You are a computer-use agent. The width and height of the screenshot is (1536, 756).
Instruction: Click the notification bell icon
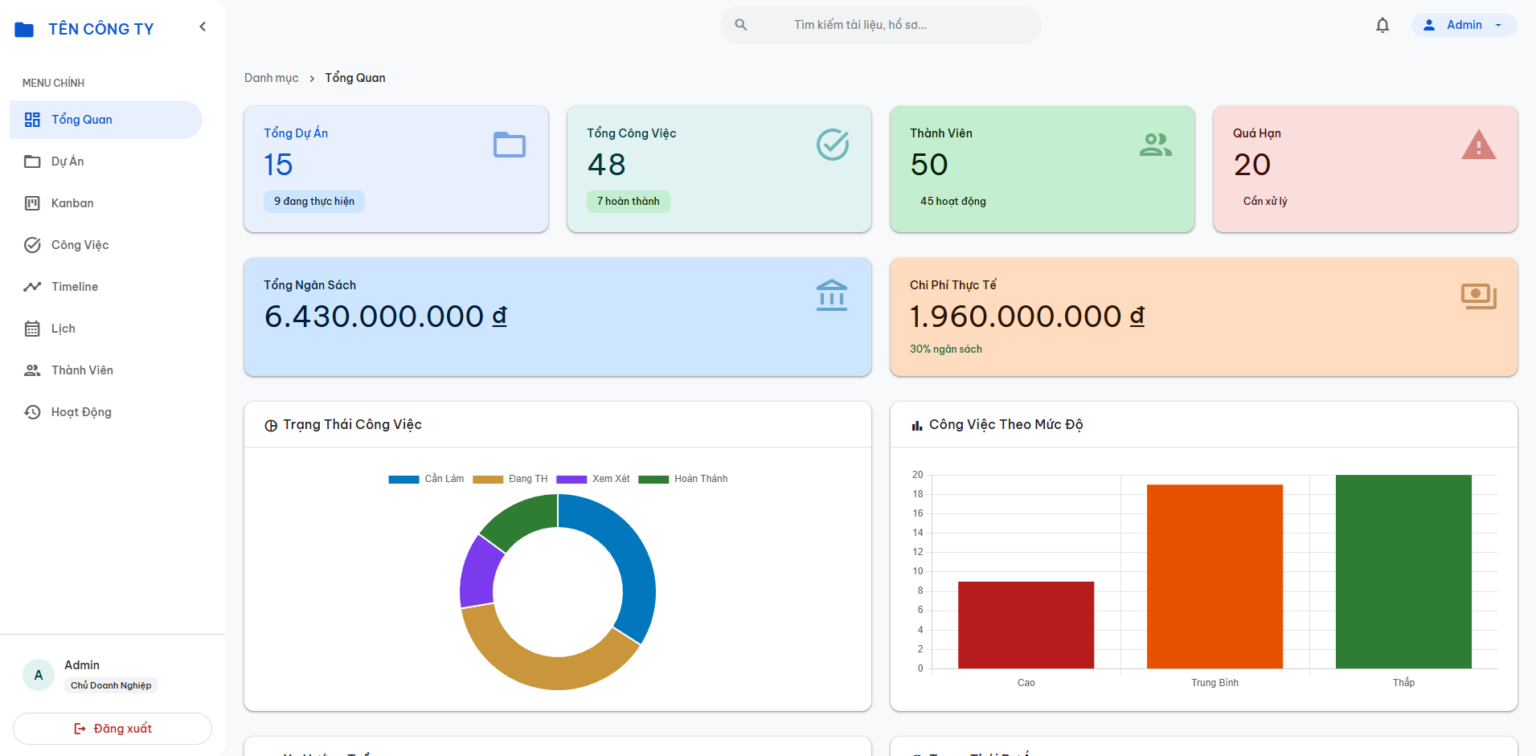point(1382,25)
